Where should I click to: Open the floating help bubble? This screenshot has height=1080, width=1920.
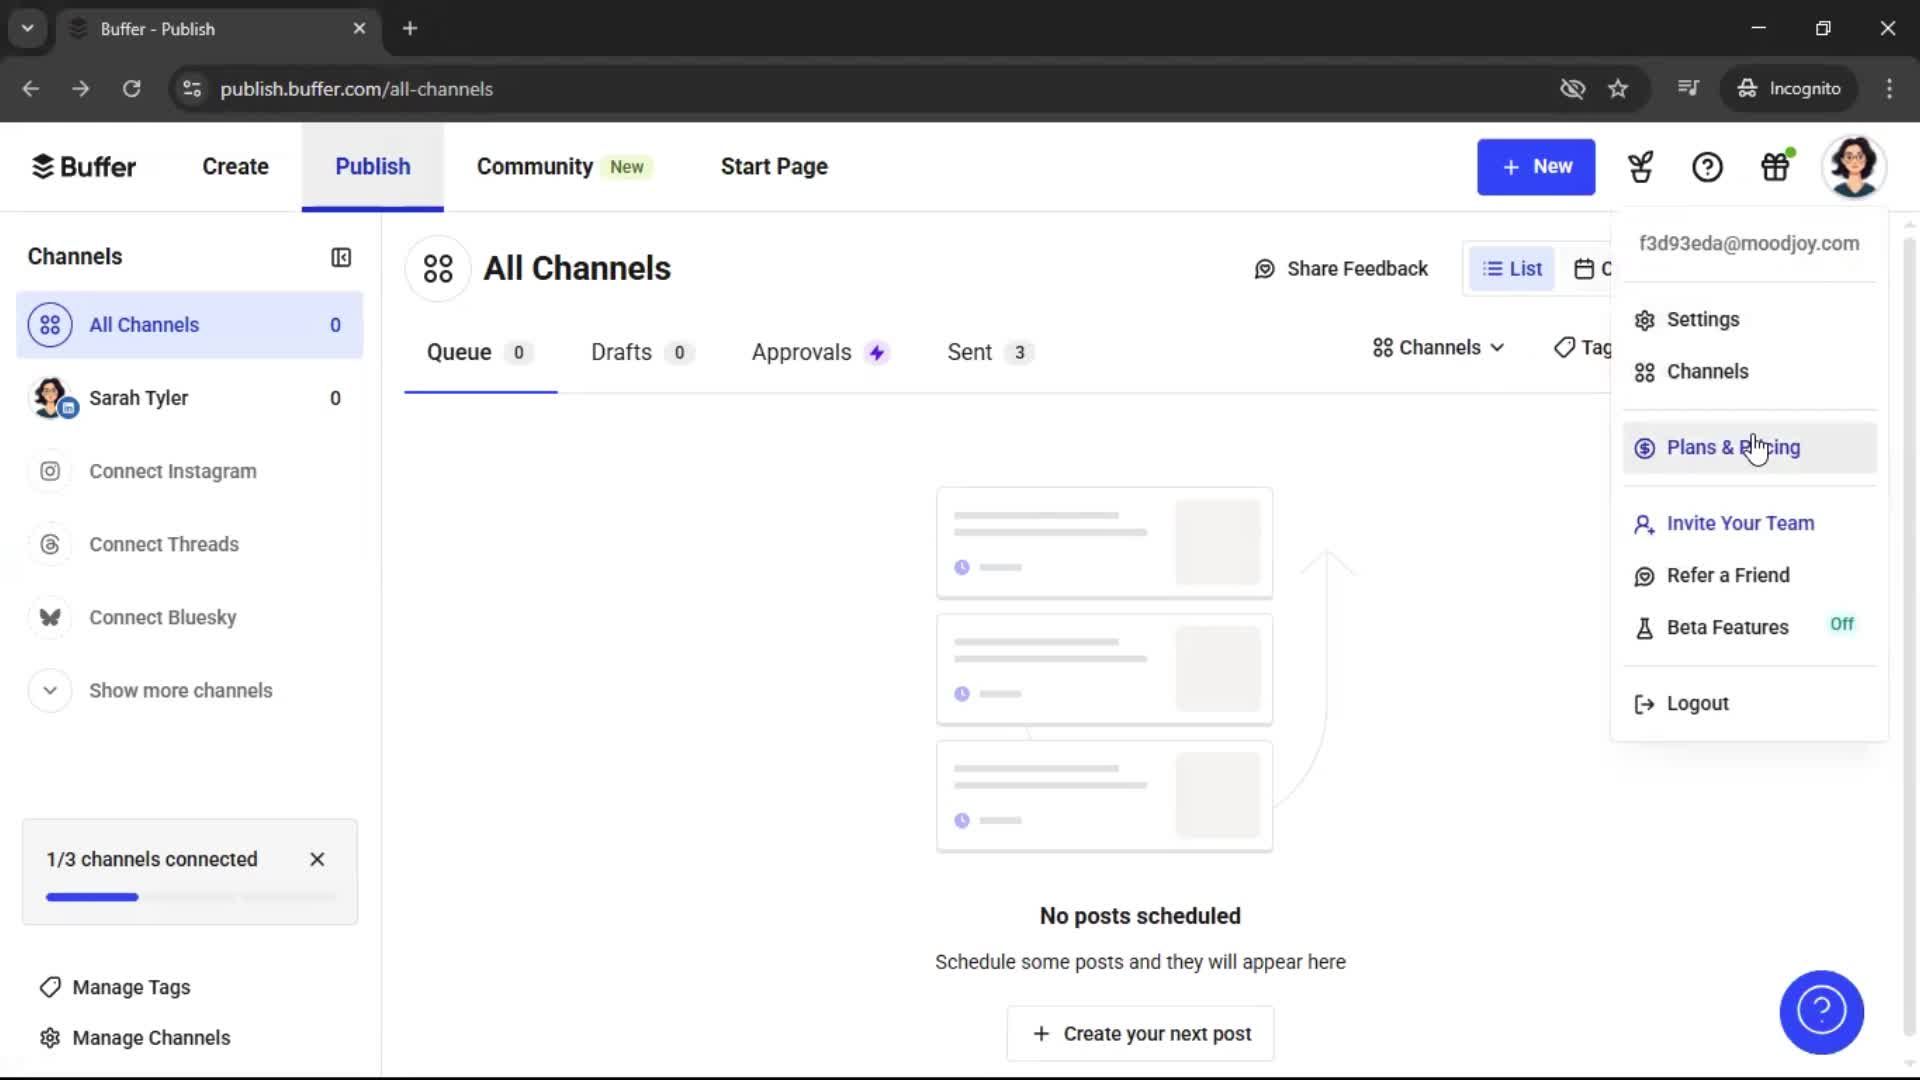1822,1012
